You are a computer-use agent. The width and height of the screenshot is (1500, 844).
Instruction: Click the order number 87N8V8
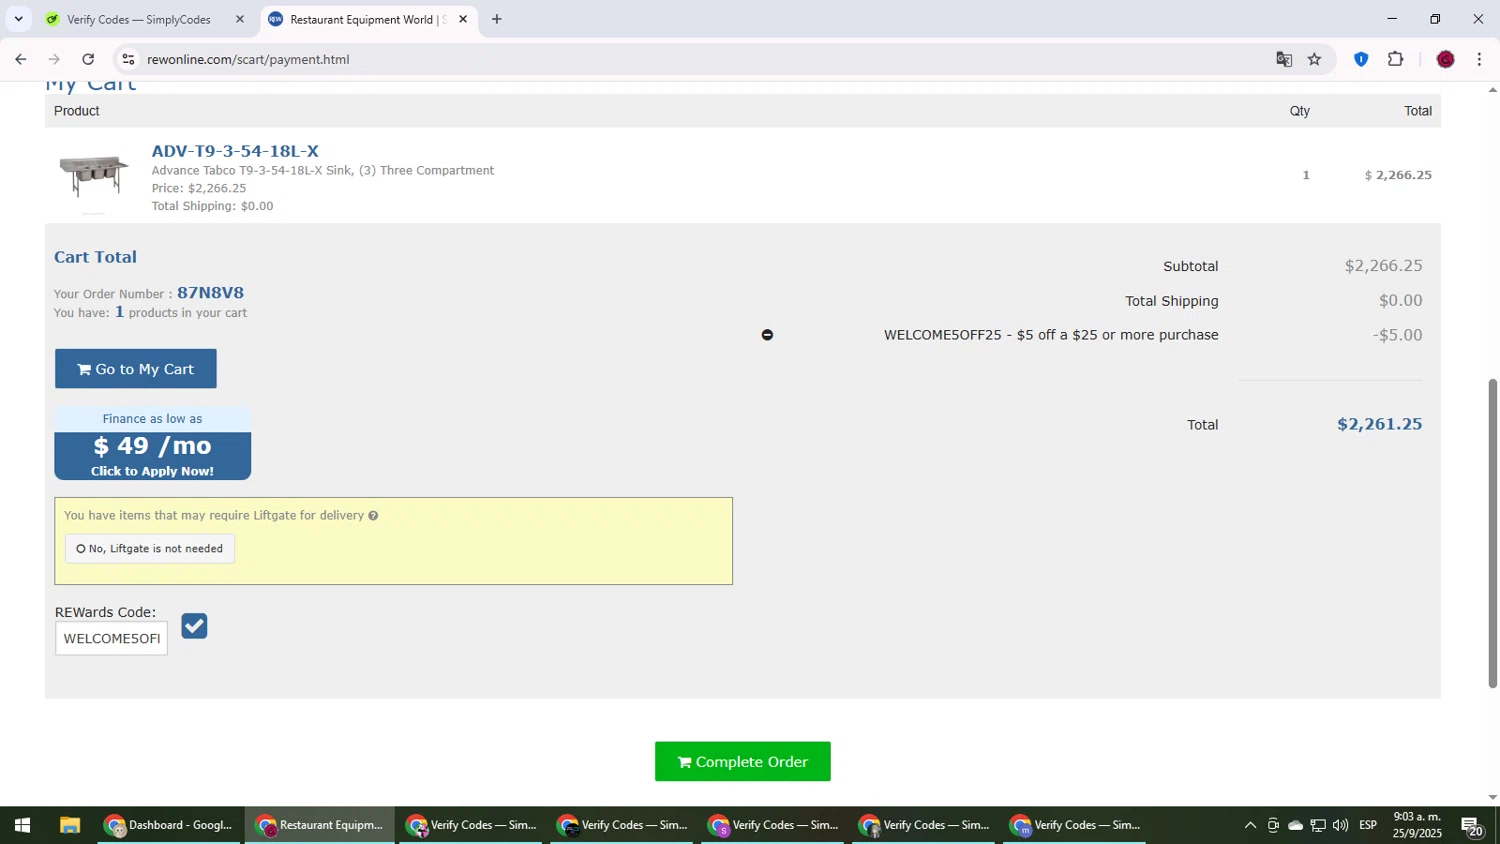[x=210, y=293]
